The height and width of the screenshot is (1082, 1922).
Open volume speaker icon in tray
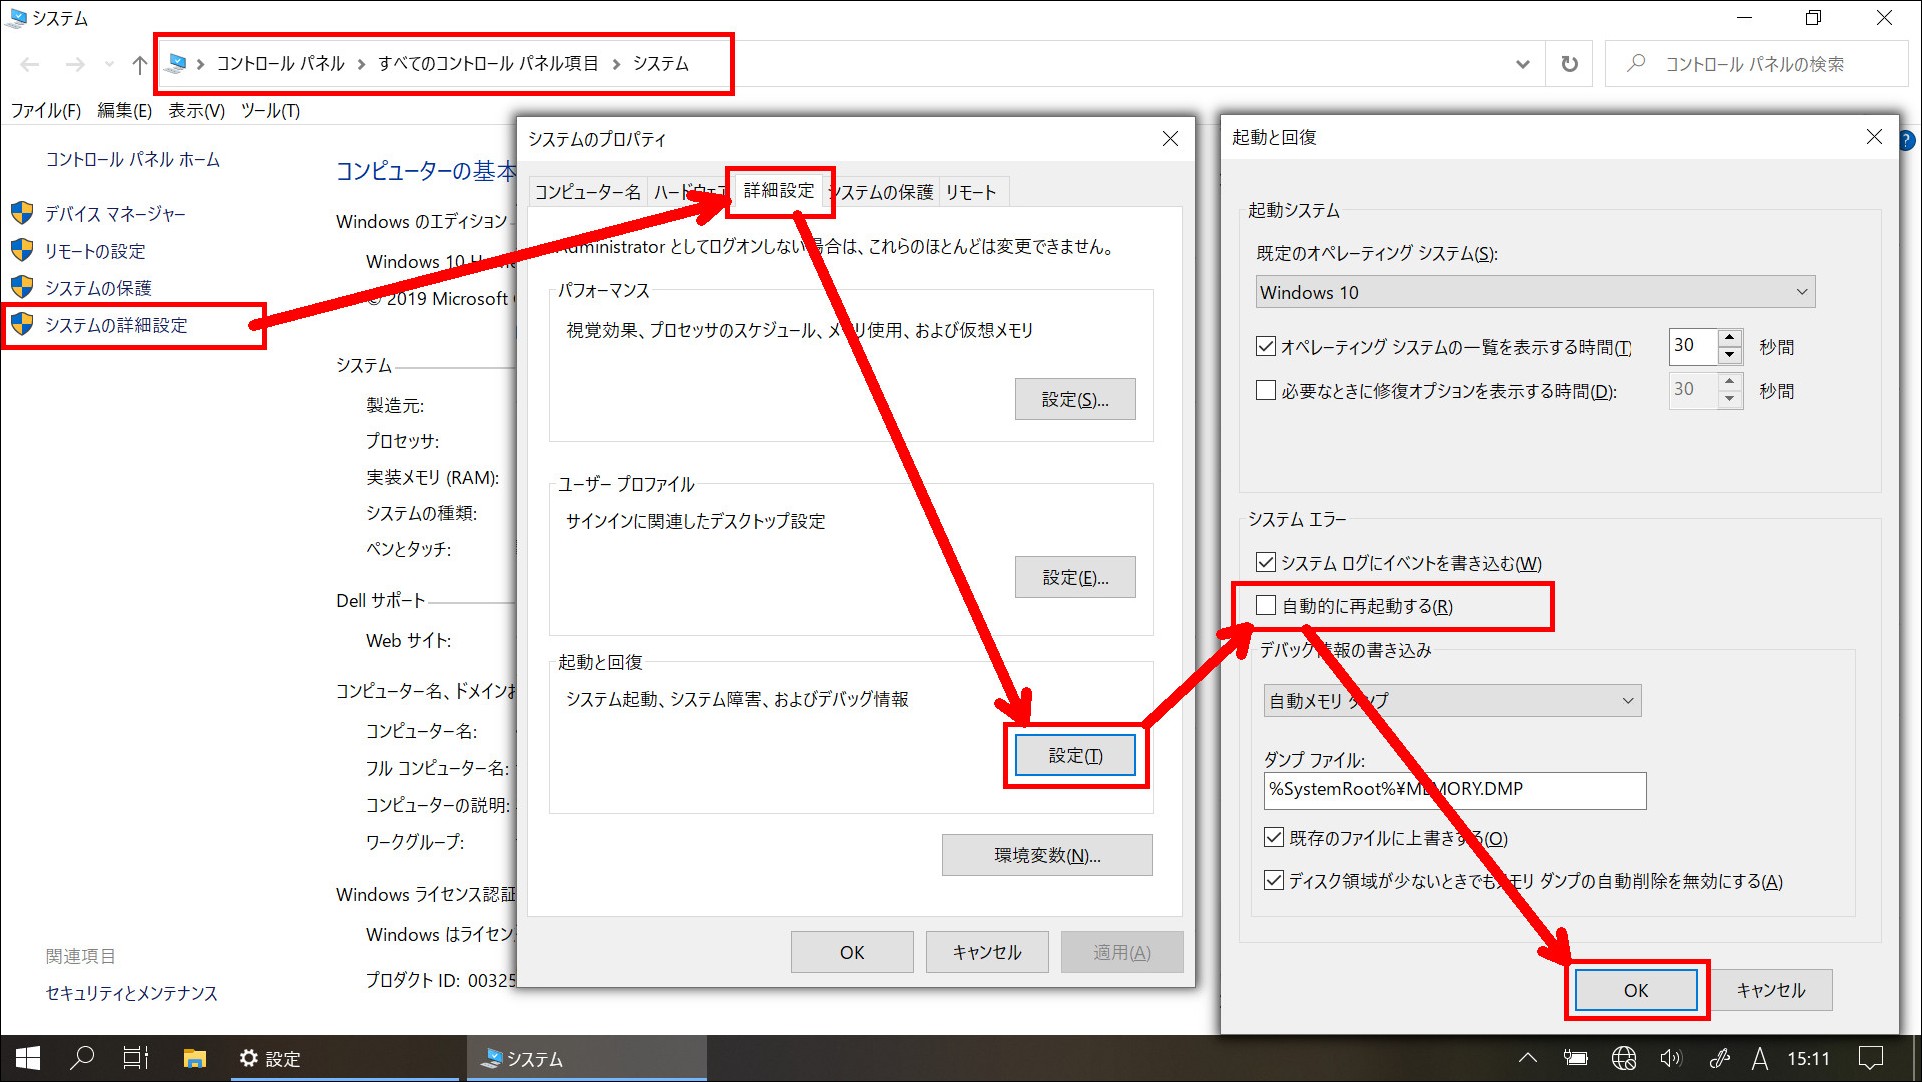pos(1670,1058)
